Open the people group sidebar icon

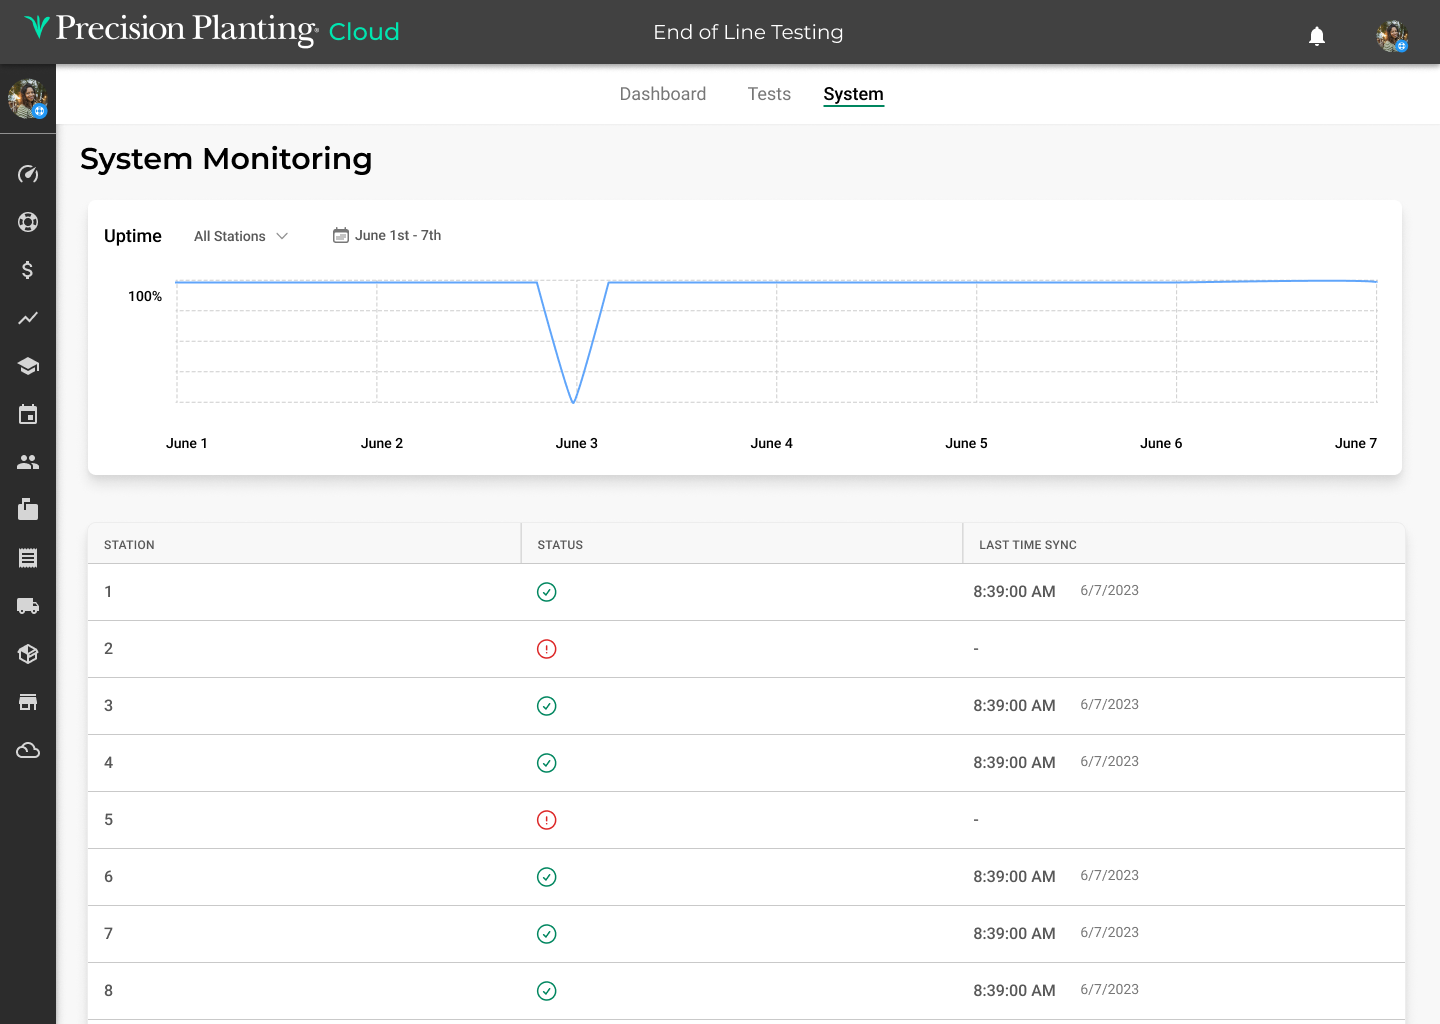click(28, 462)
